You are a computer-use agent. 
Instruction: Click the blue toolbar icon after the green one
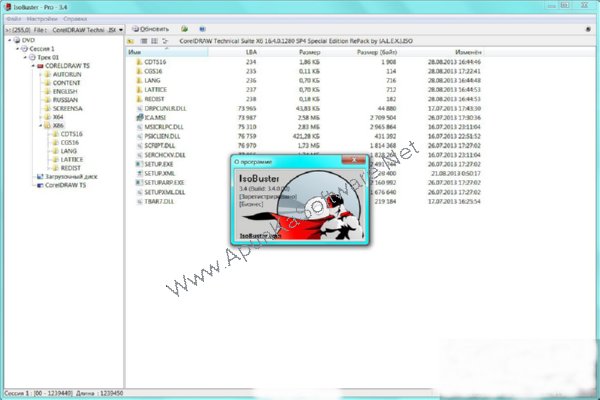(x=202, y=29)
